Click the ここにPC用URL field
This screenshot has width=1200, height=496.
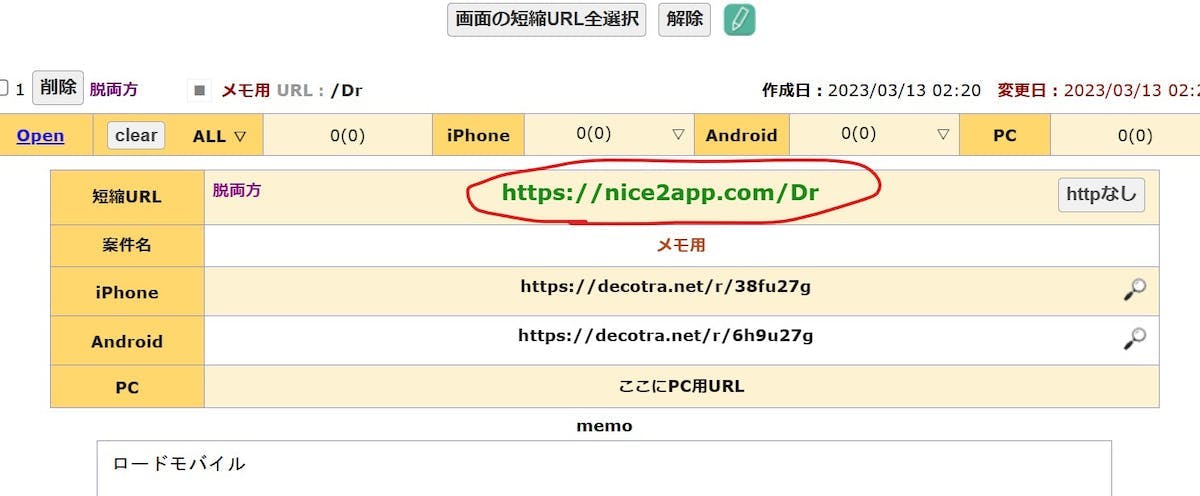point(681,386)
